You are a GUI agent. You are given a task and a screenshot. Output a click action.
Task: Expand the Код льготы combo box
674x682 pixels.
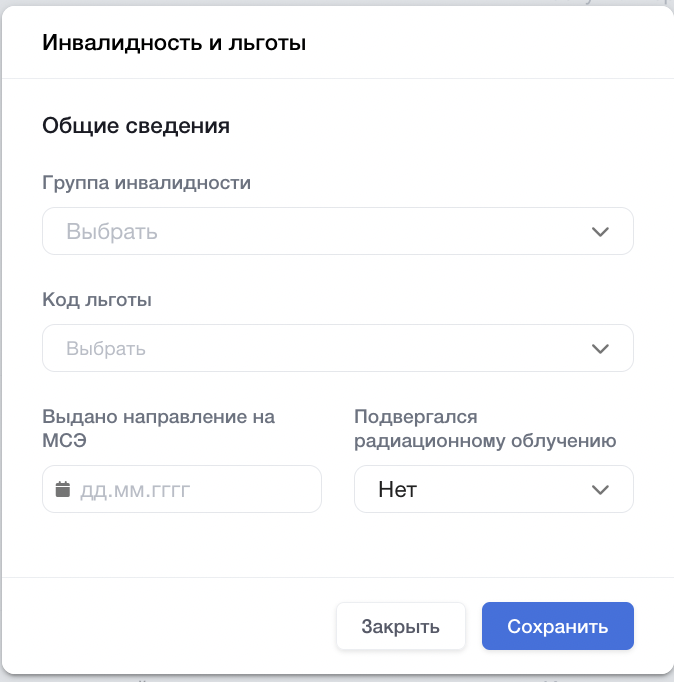[x=337, y=349]
